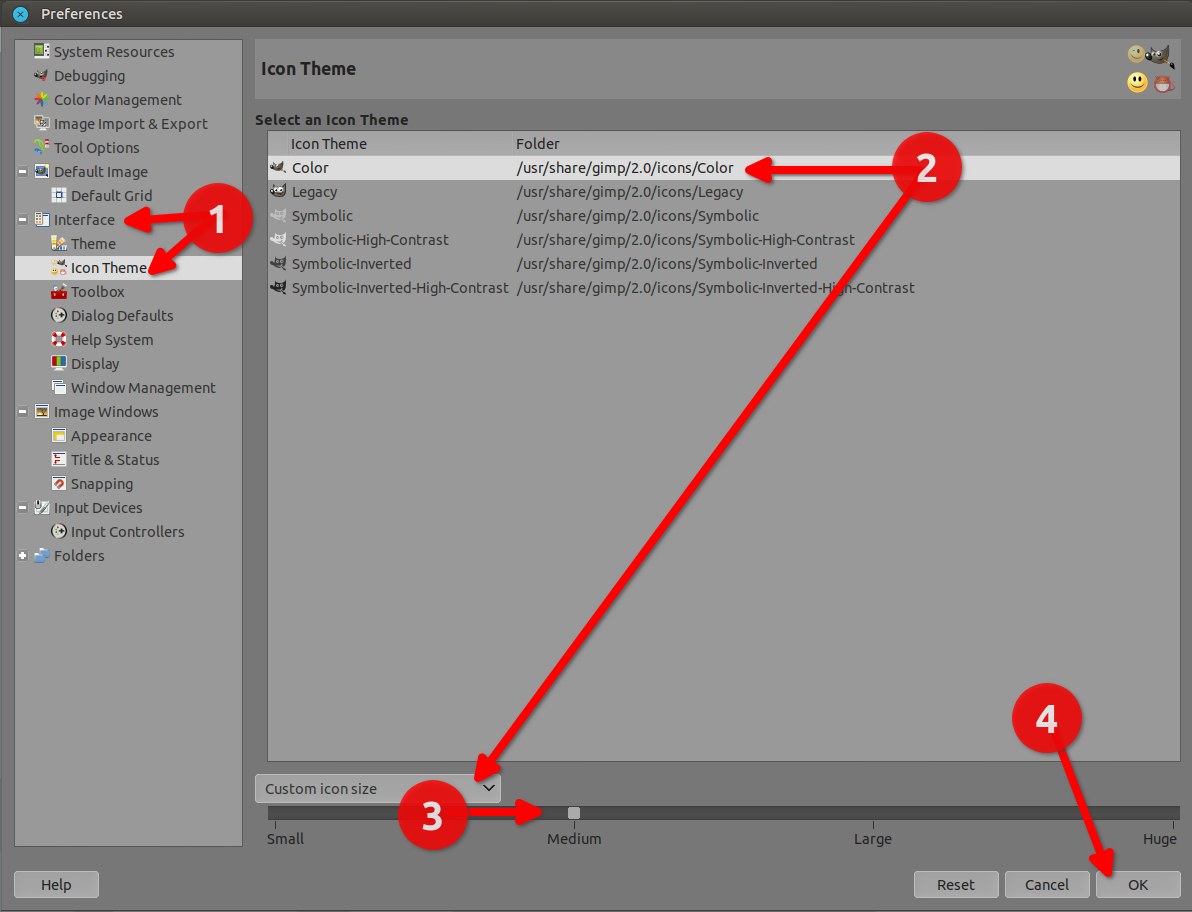Viewport: 1192px width, 912px height.
Task: Click the Wilber icon beside Legacy theme
Action: click(278, 192)
